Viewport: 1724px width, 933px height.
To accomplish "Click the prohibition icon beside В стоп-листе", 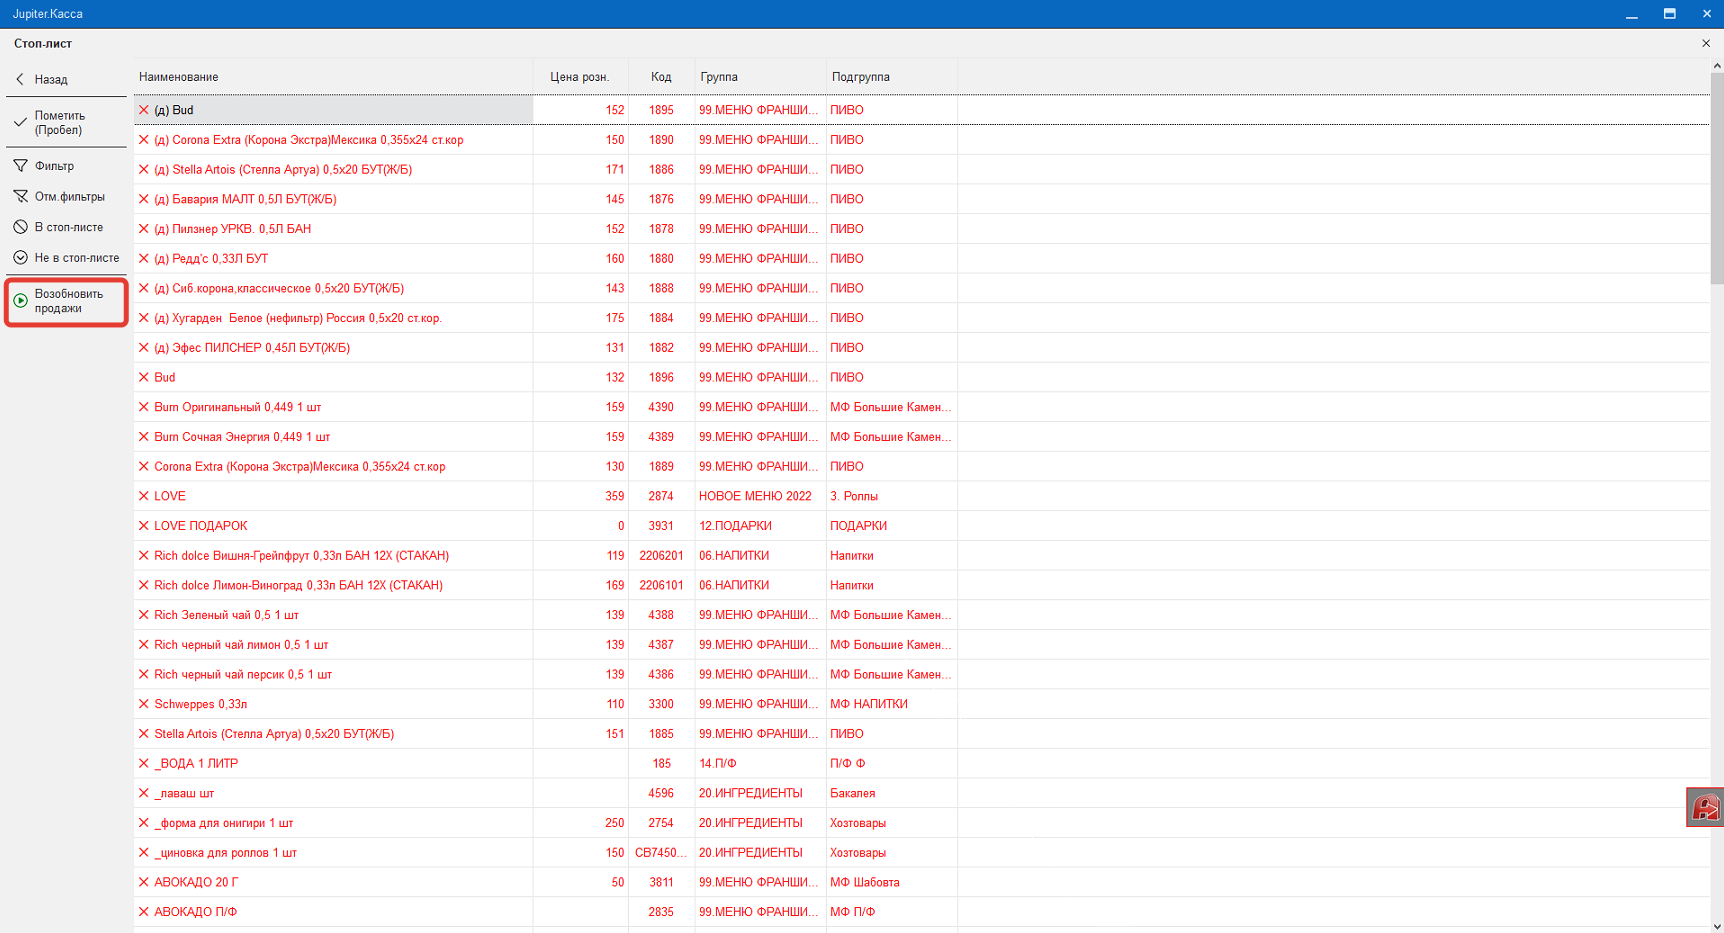I will pos(20,227).
